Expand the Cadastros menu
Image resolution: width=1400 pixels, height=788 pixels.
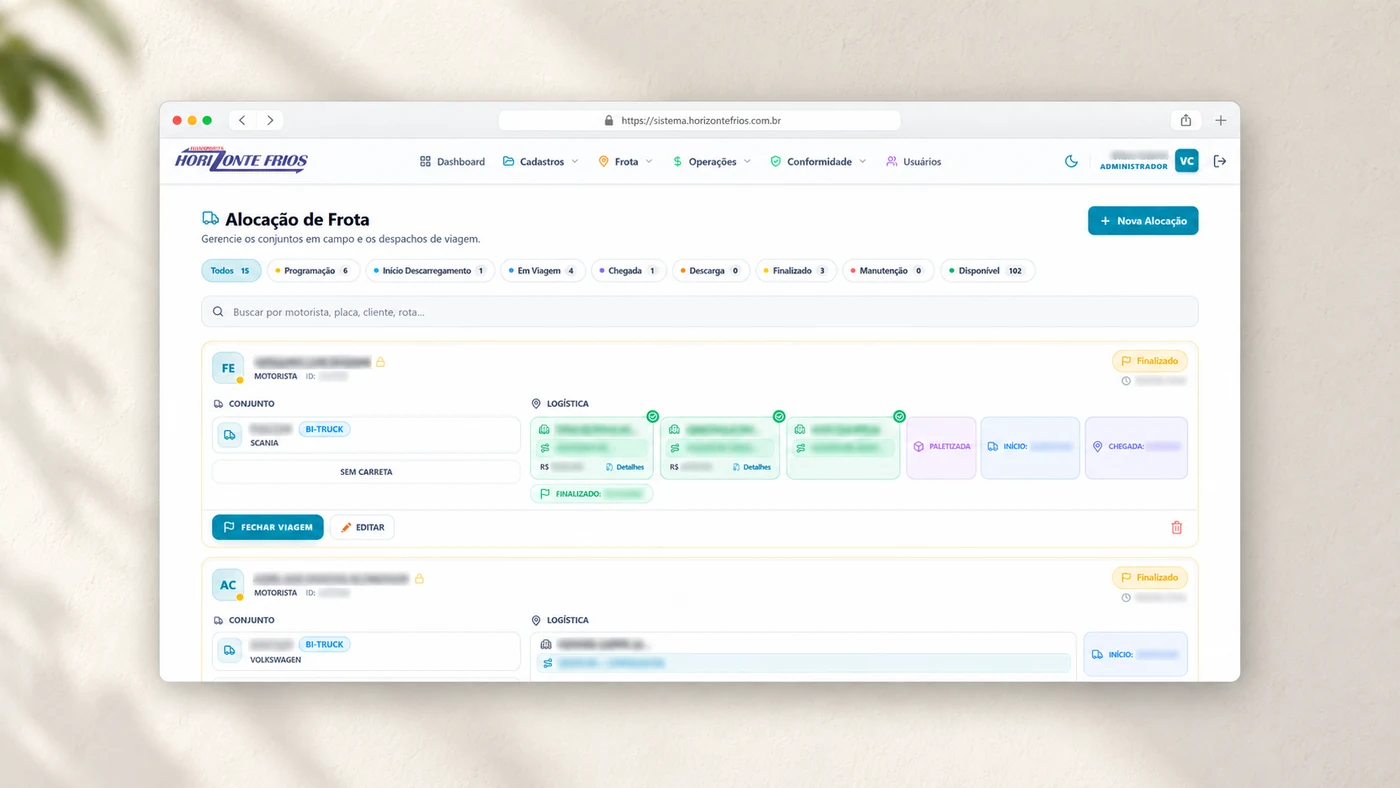click(x=541, y=161)
